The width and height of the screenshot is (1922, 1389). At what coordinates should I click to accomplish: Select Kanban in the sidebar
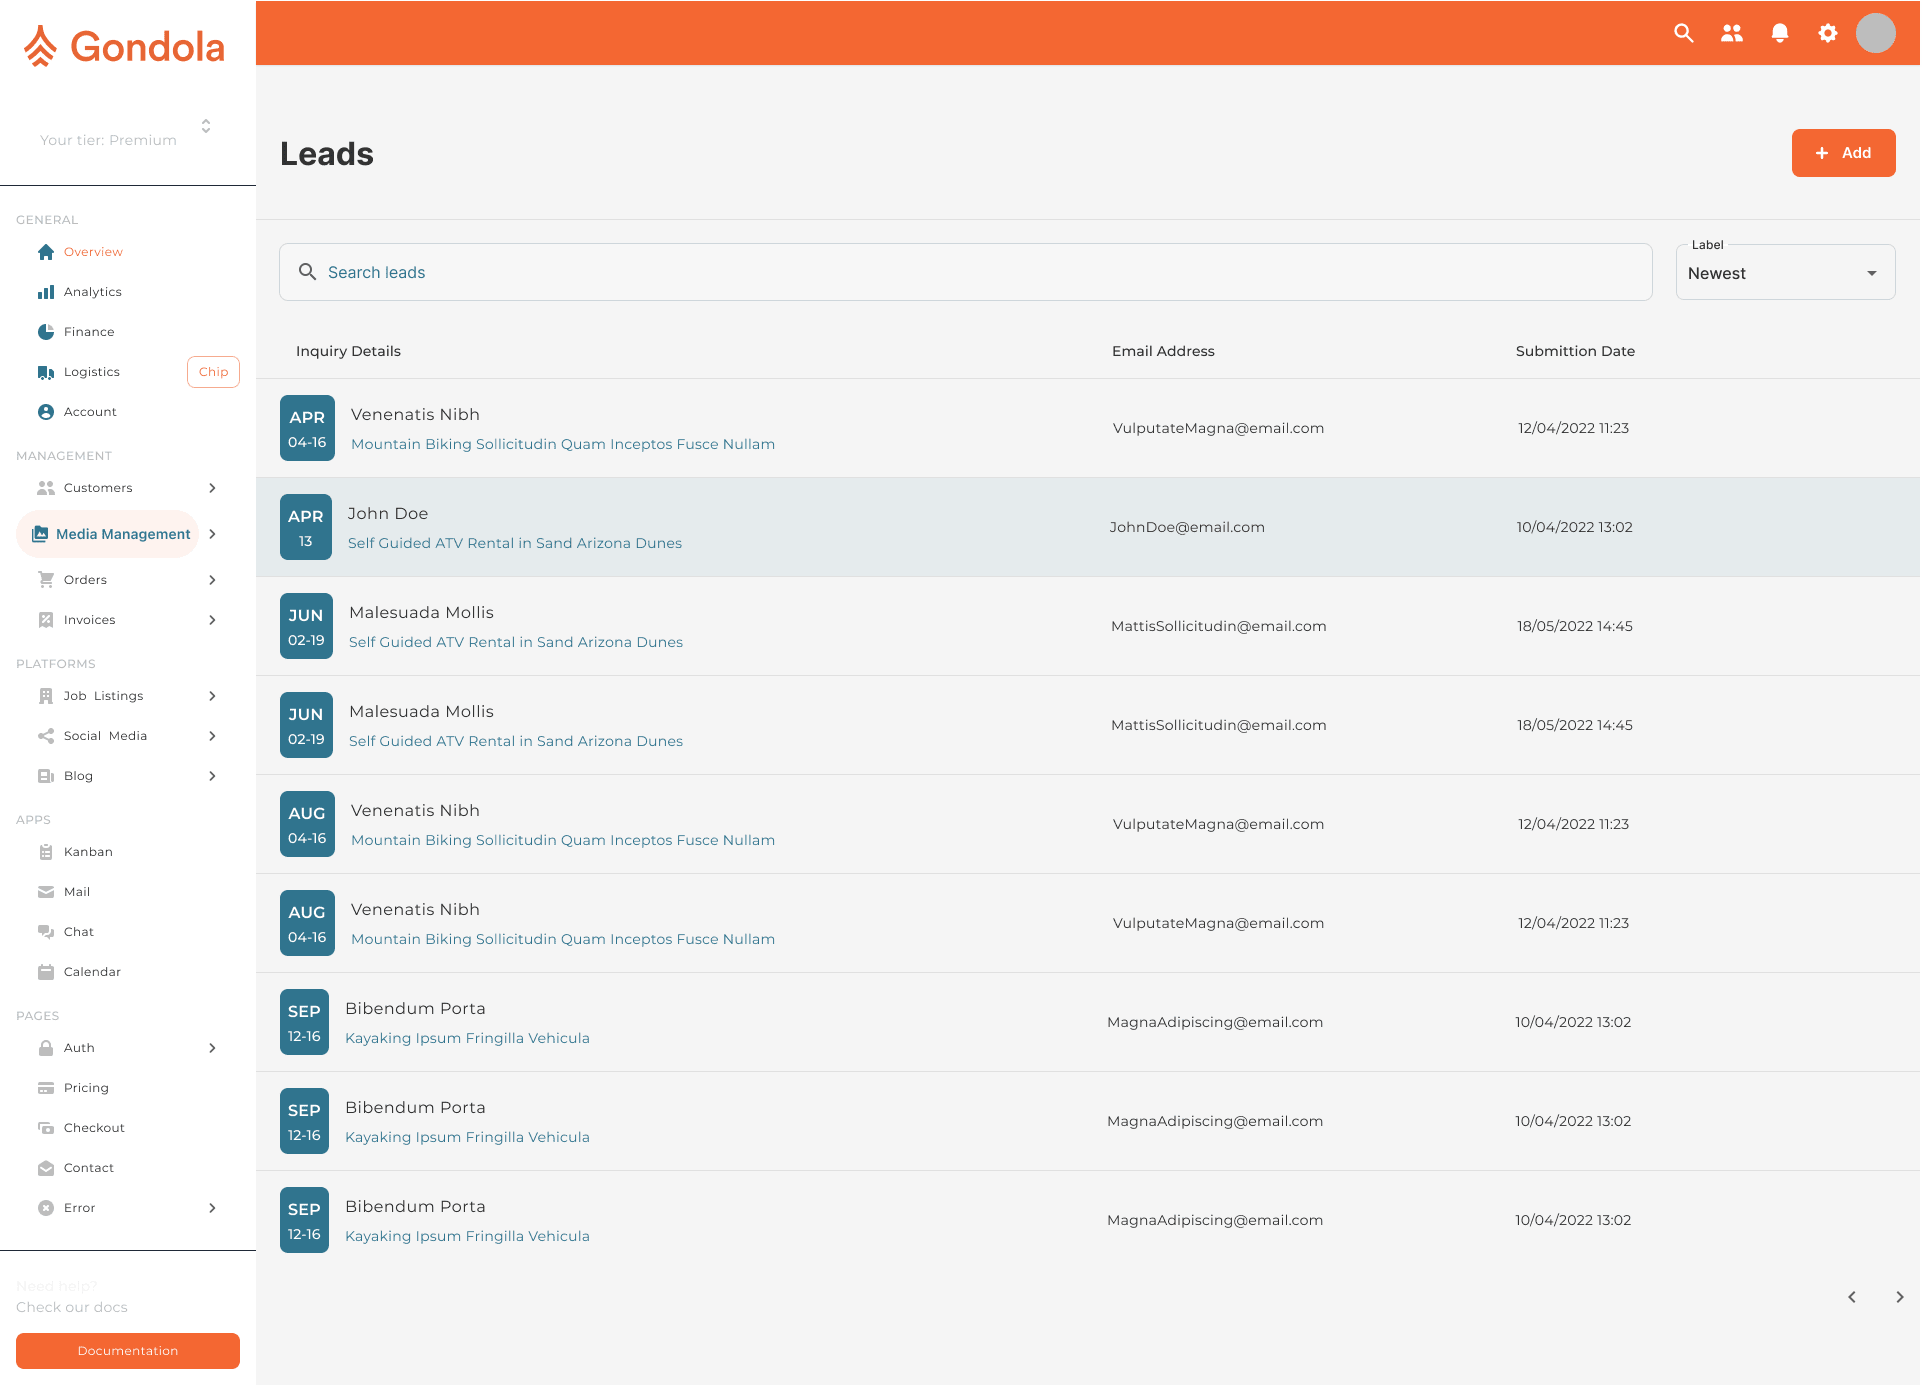point(88,852)
